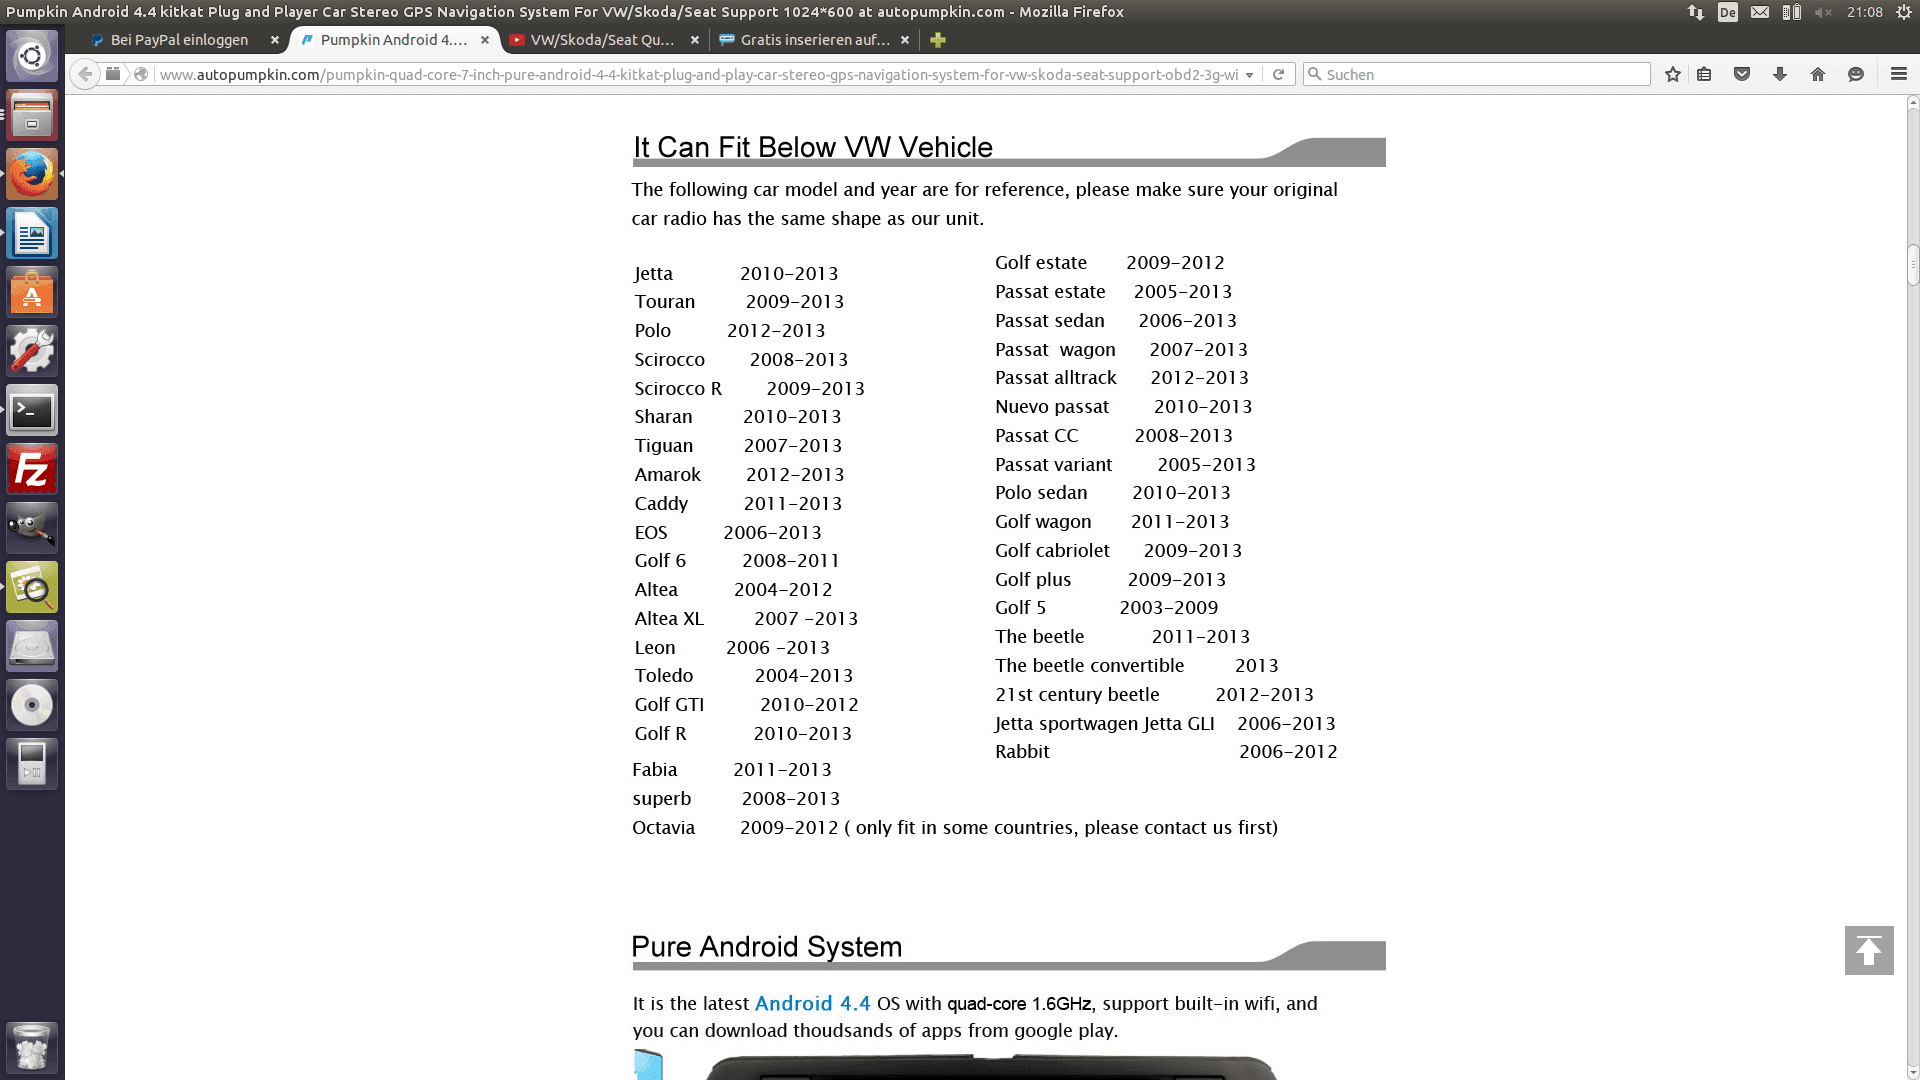Save page to Pocket icon

tap(1742, 74)
